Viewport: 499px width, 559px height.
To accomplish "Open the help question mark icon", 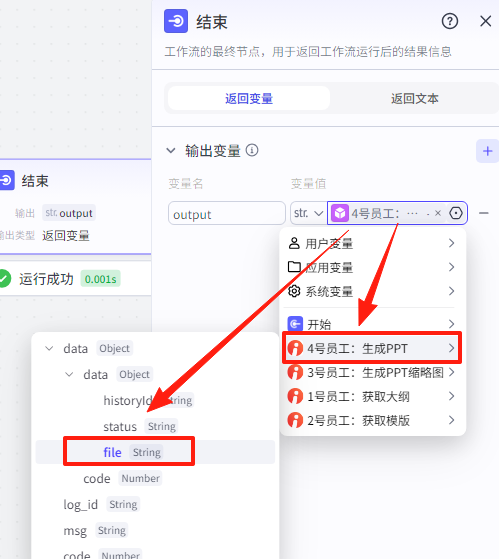I will click(449, 21).
